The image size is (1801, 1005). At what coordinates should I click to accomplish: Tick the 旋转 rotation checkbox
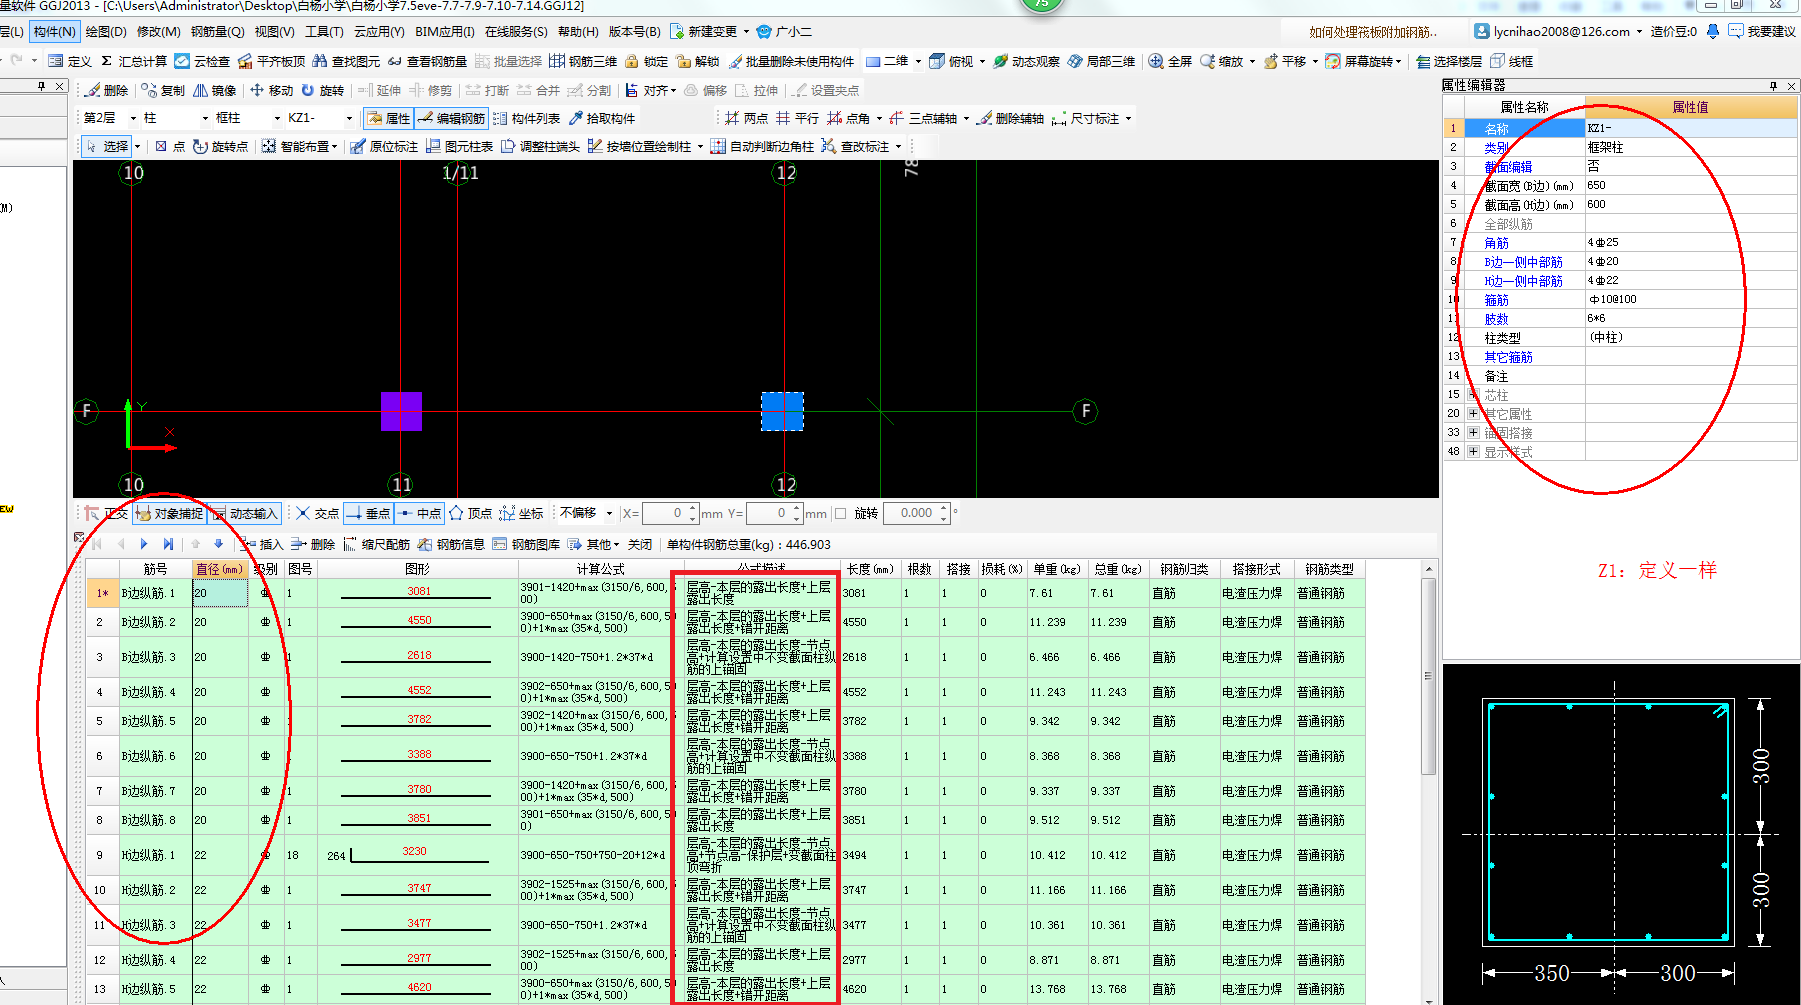point(841,513)
